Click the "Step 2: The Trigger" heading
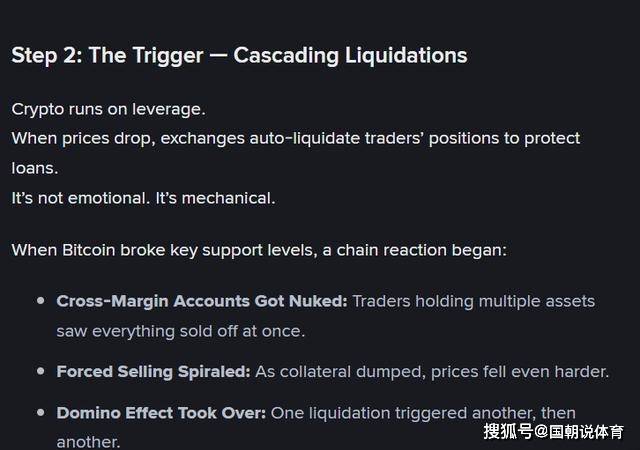This screenshot has width=640, height=450. point(239,55)
